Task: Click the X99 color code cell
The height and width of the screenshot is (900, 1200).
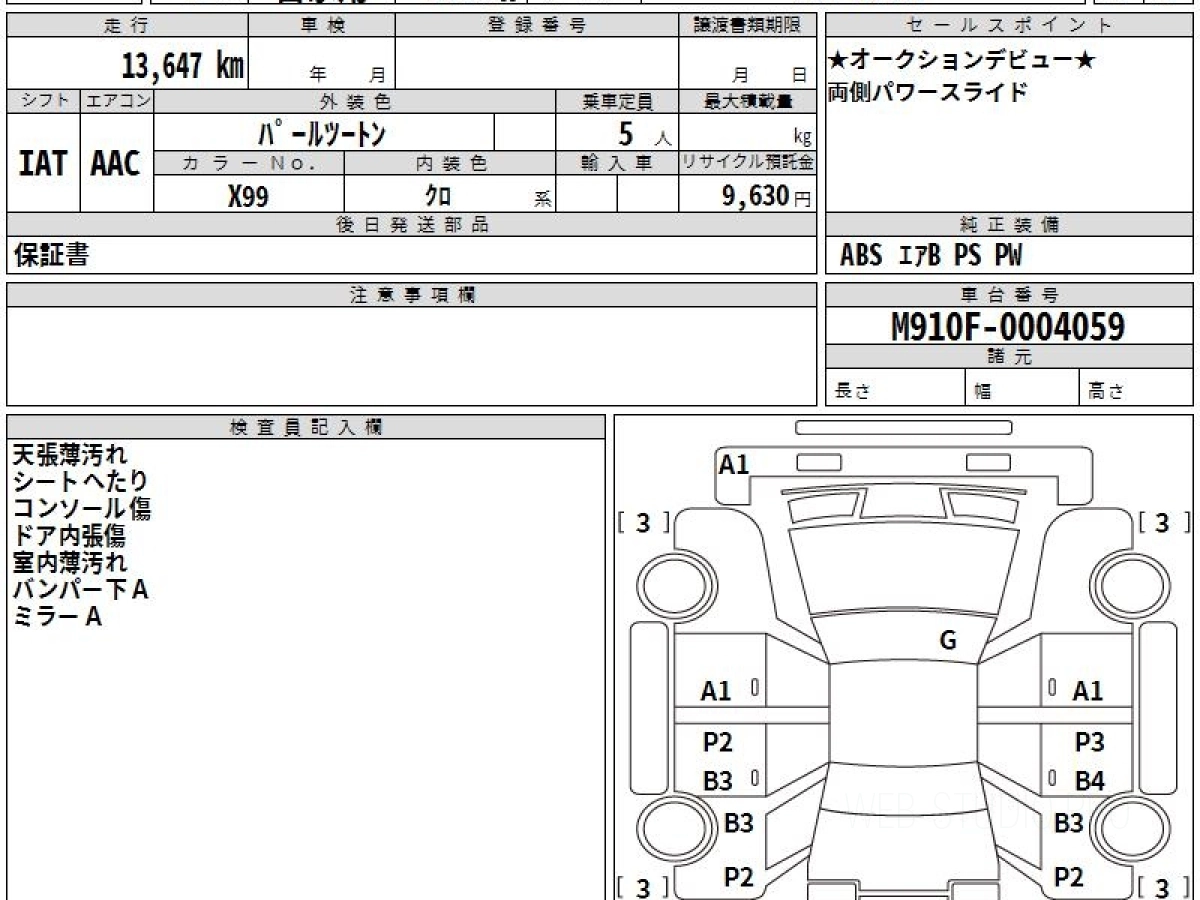Action: [248, 197]
